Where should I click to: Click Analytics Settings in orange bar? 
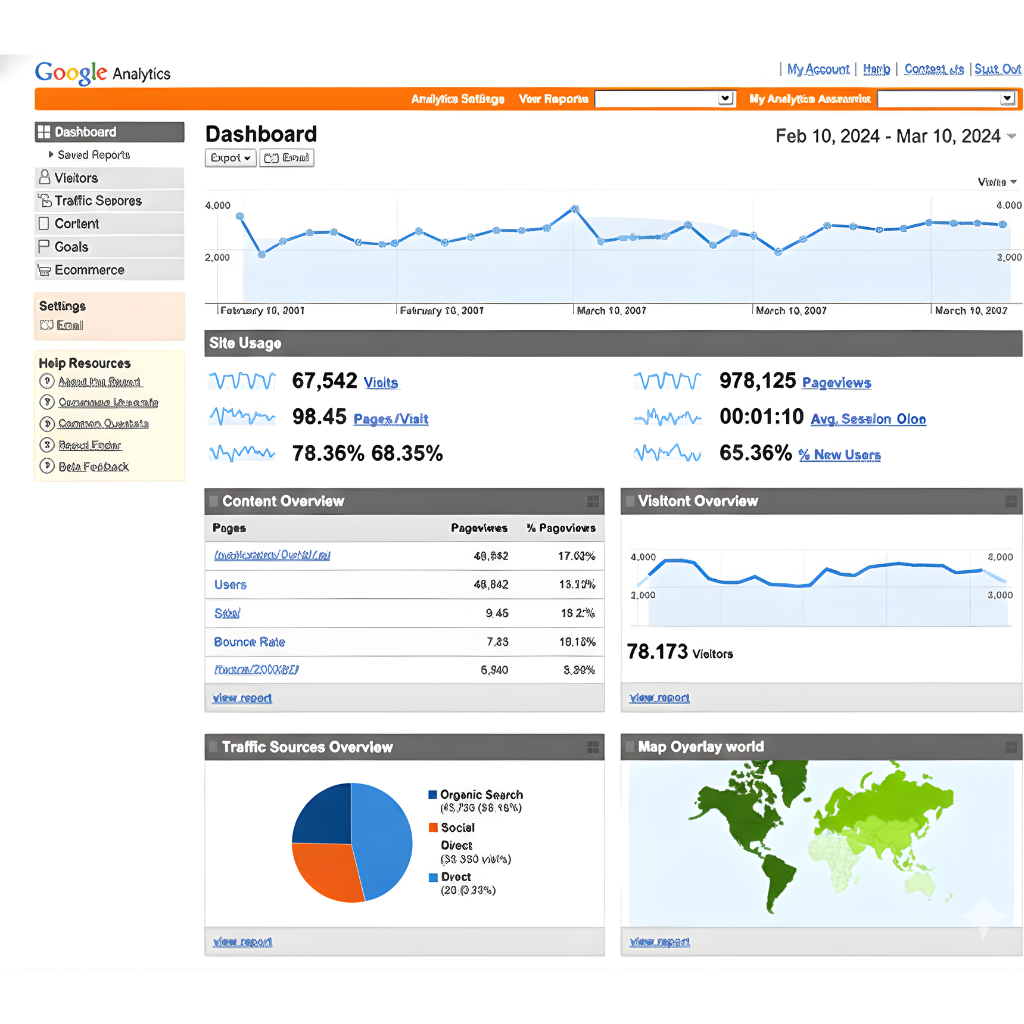(x=458, y=99)
